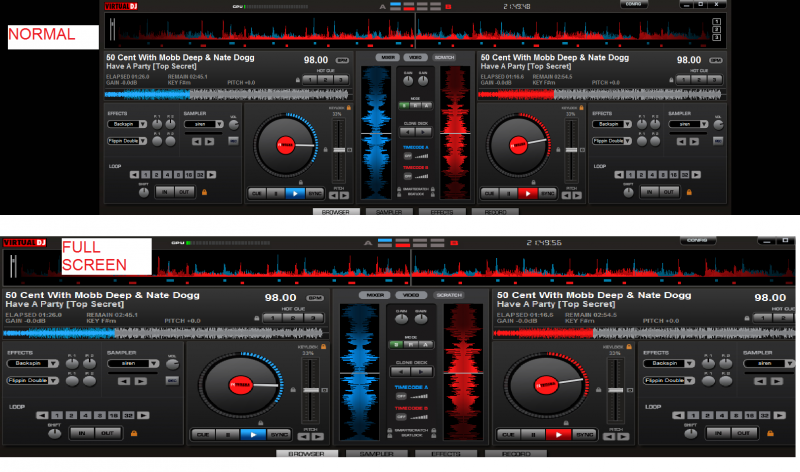The height and width of the screenshot is (472, 800).
Task: Click the right deck SYNC button in the normal window
Action: pos(547,193)
